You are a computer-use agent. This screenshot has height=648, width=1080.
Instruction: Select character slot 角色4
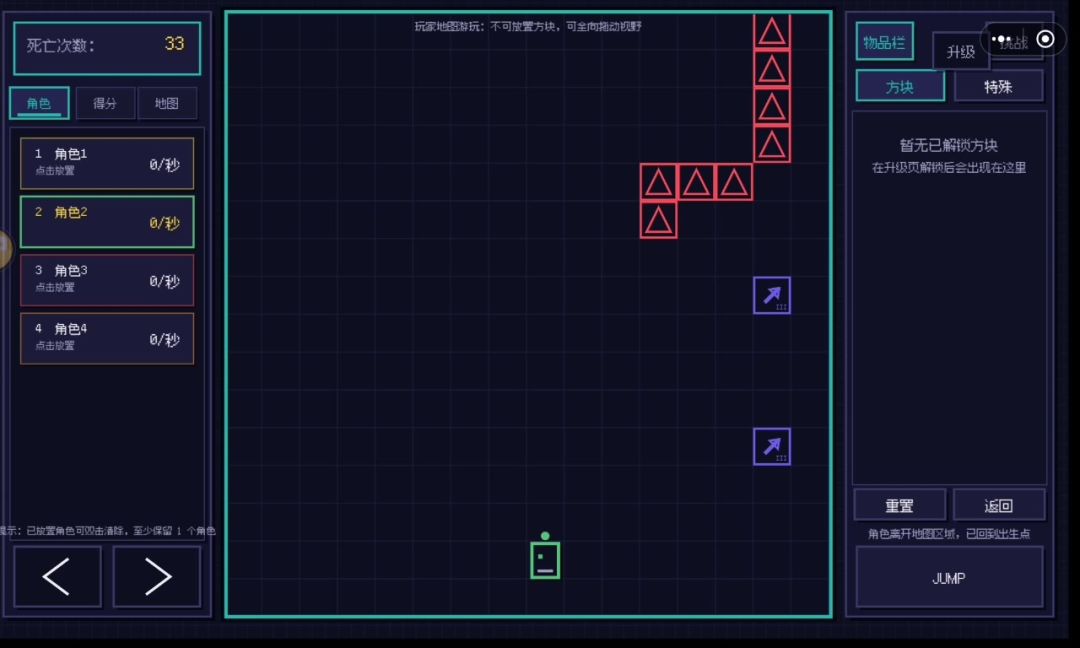pos(107,339)
